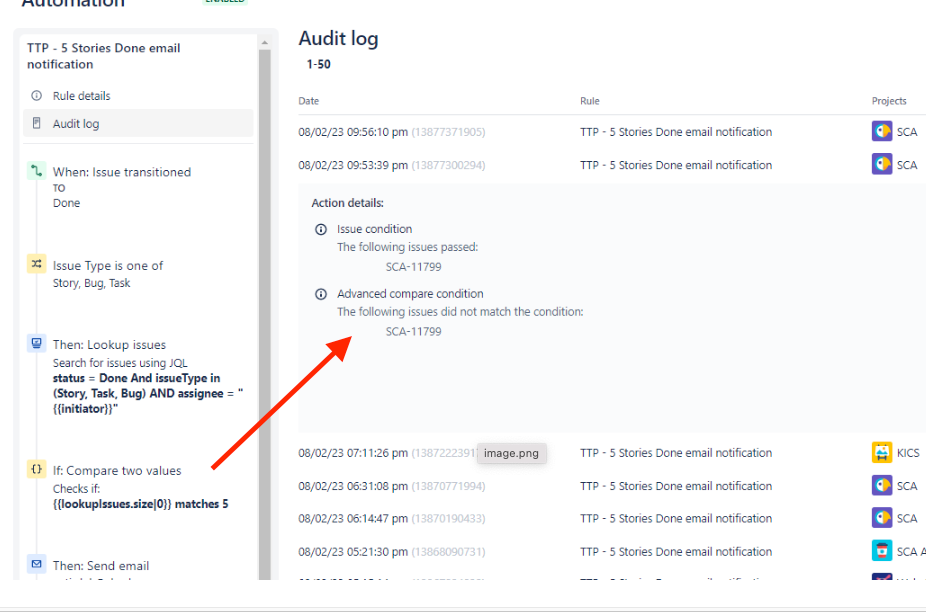Click the SCA project icon for 09:53:39 entry
Image resolution: width=926 pixels, height=612 pixels.
click(882, 164)
